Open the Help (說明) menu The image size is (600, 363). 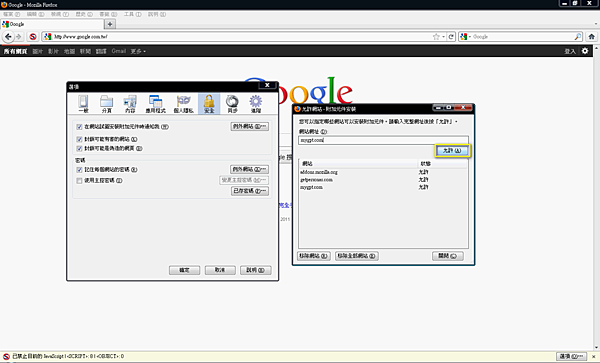pos(157,14)
